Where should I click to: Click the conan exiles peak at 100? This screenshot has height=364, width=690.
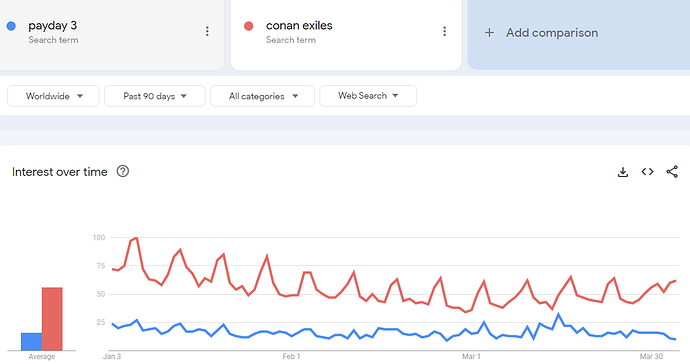pos(136,238)
